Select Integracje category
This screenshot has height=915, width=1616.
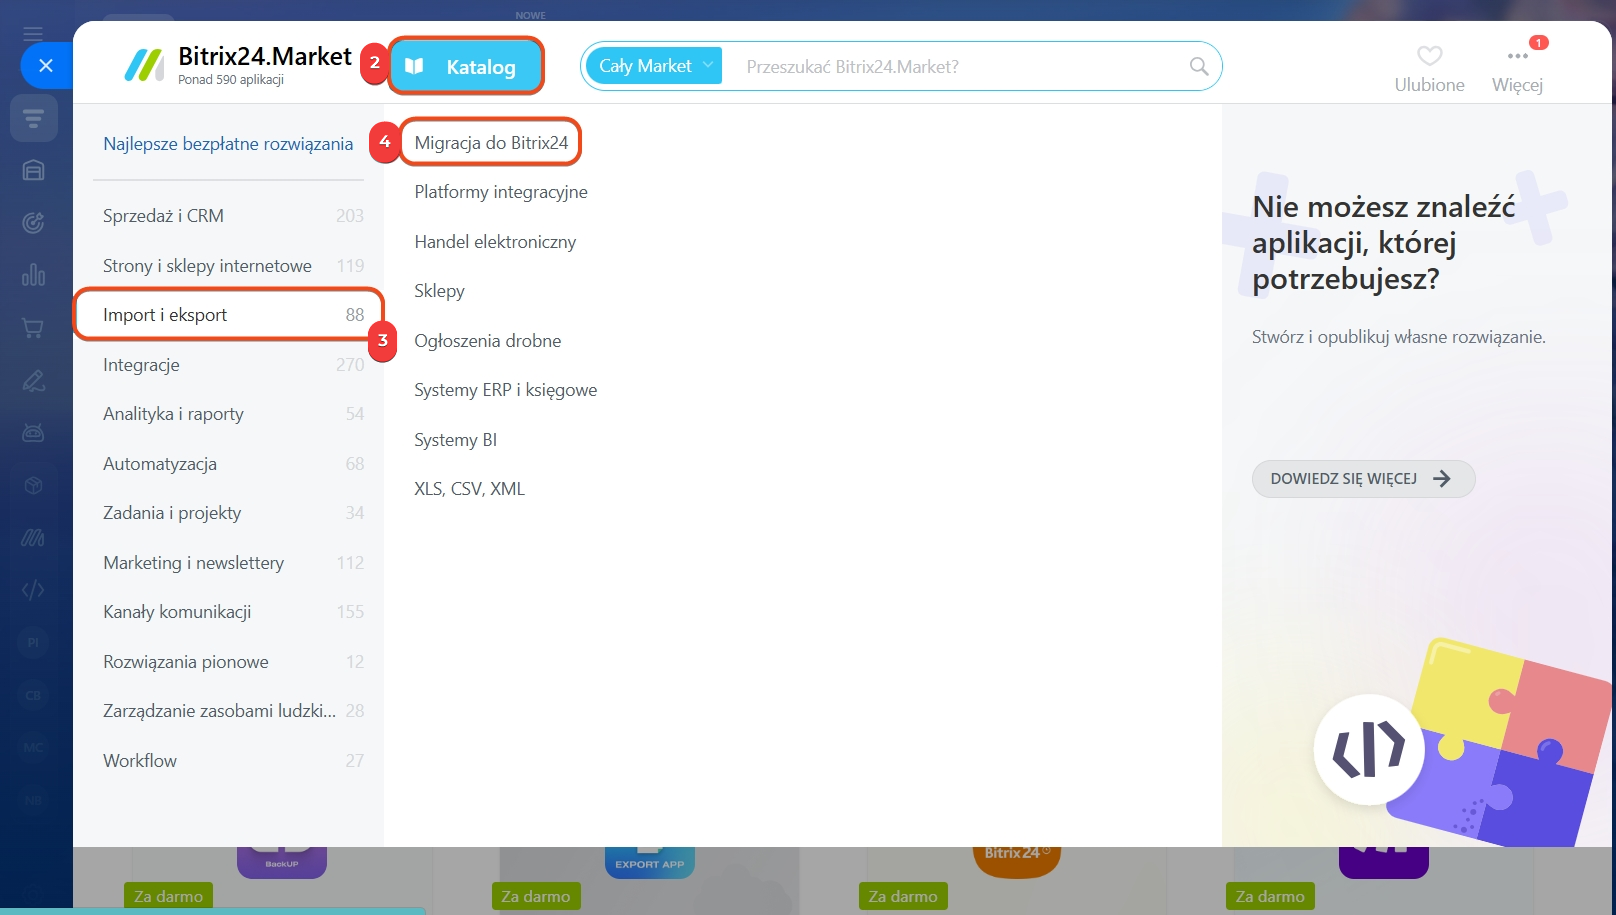click(233, 365)
